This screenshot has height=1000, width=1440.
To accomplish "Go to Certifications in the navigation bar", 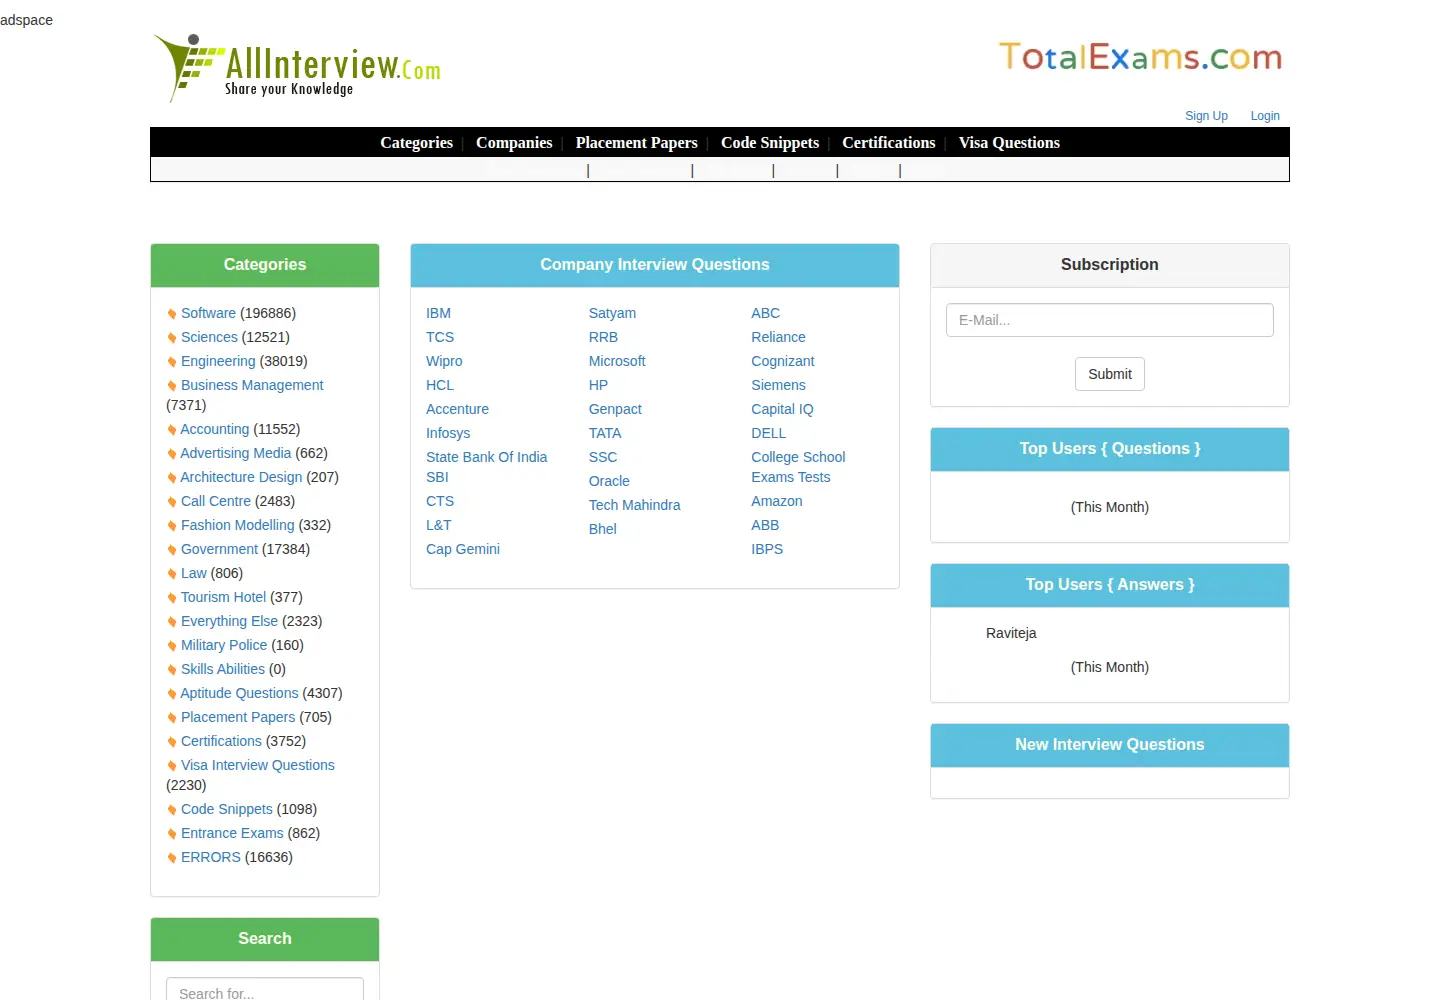I will pyautogui.click(x=889, y=142).
